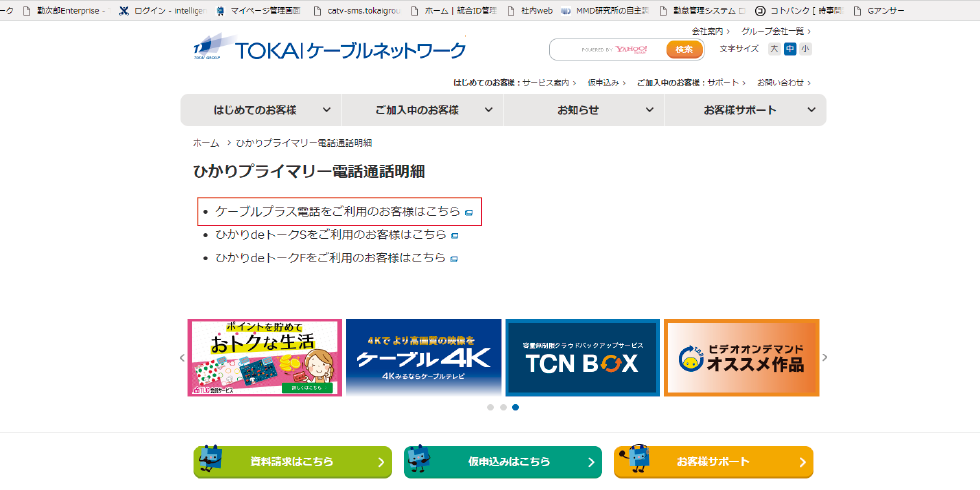Click the teal 仮申込みはこちら button
Screen dimensions: 980x490
[503, 462]
